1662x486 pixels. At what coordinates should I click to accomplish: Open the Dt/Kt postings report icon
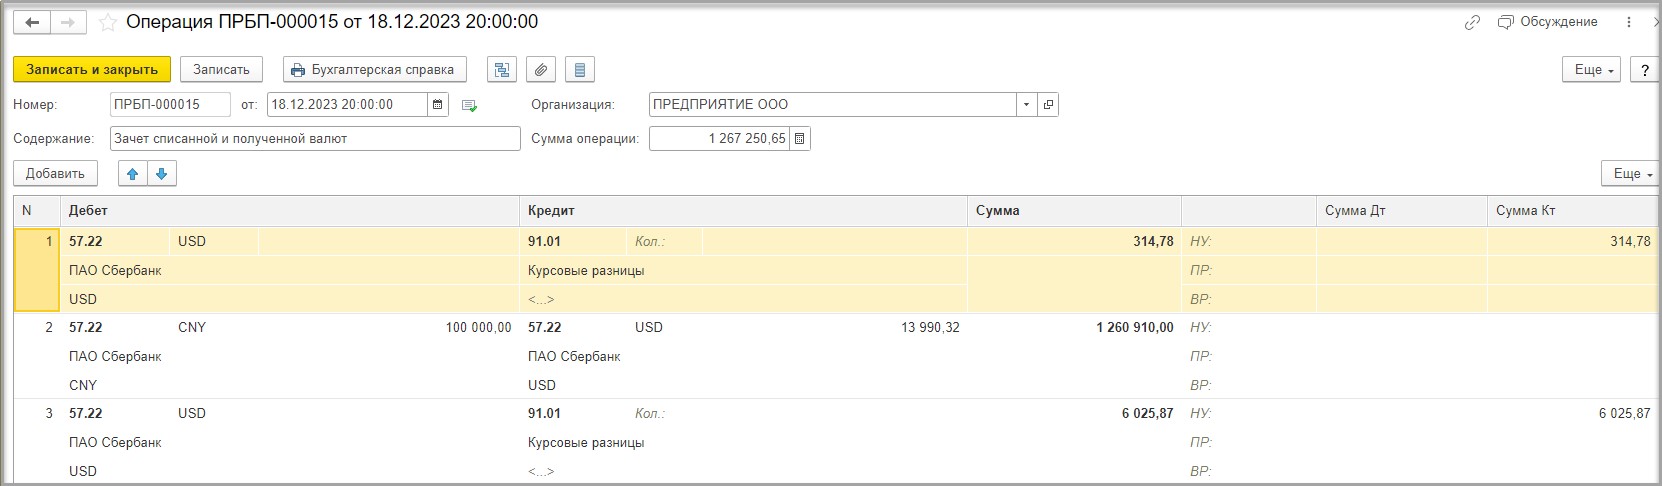502,70
